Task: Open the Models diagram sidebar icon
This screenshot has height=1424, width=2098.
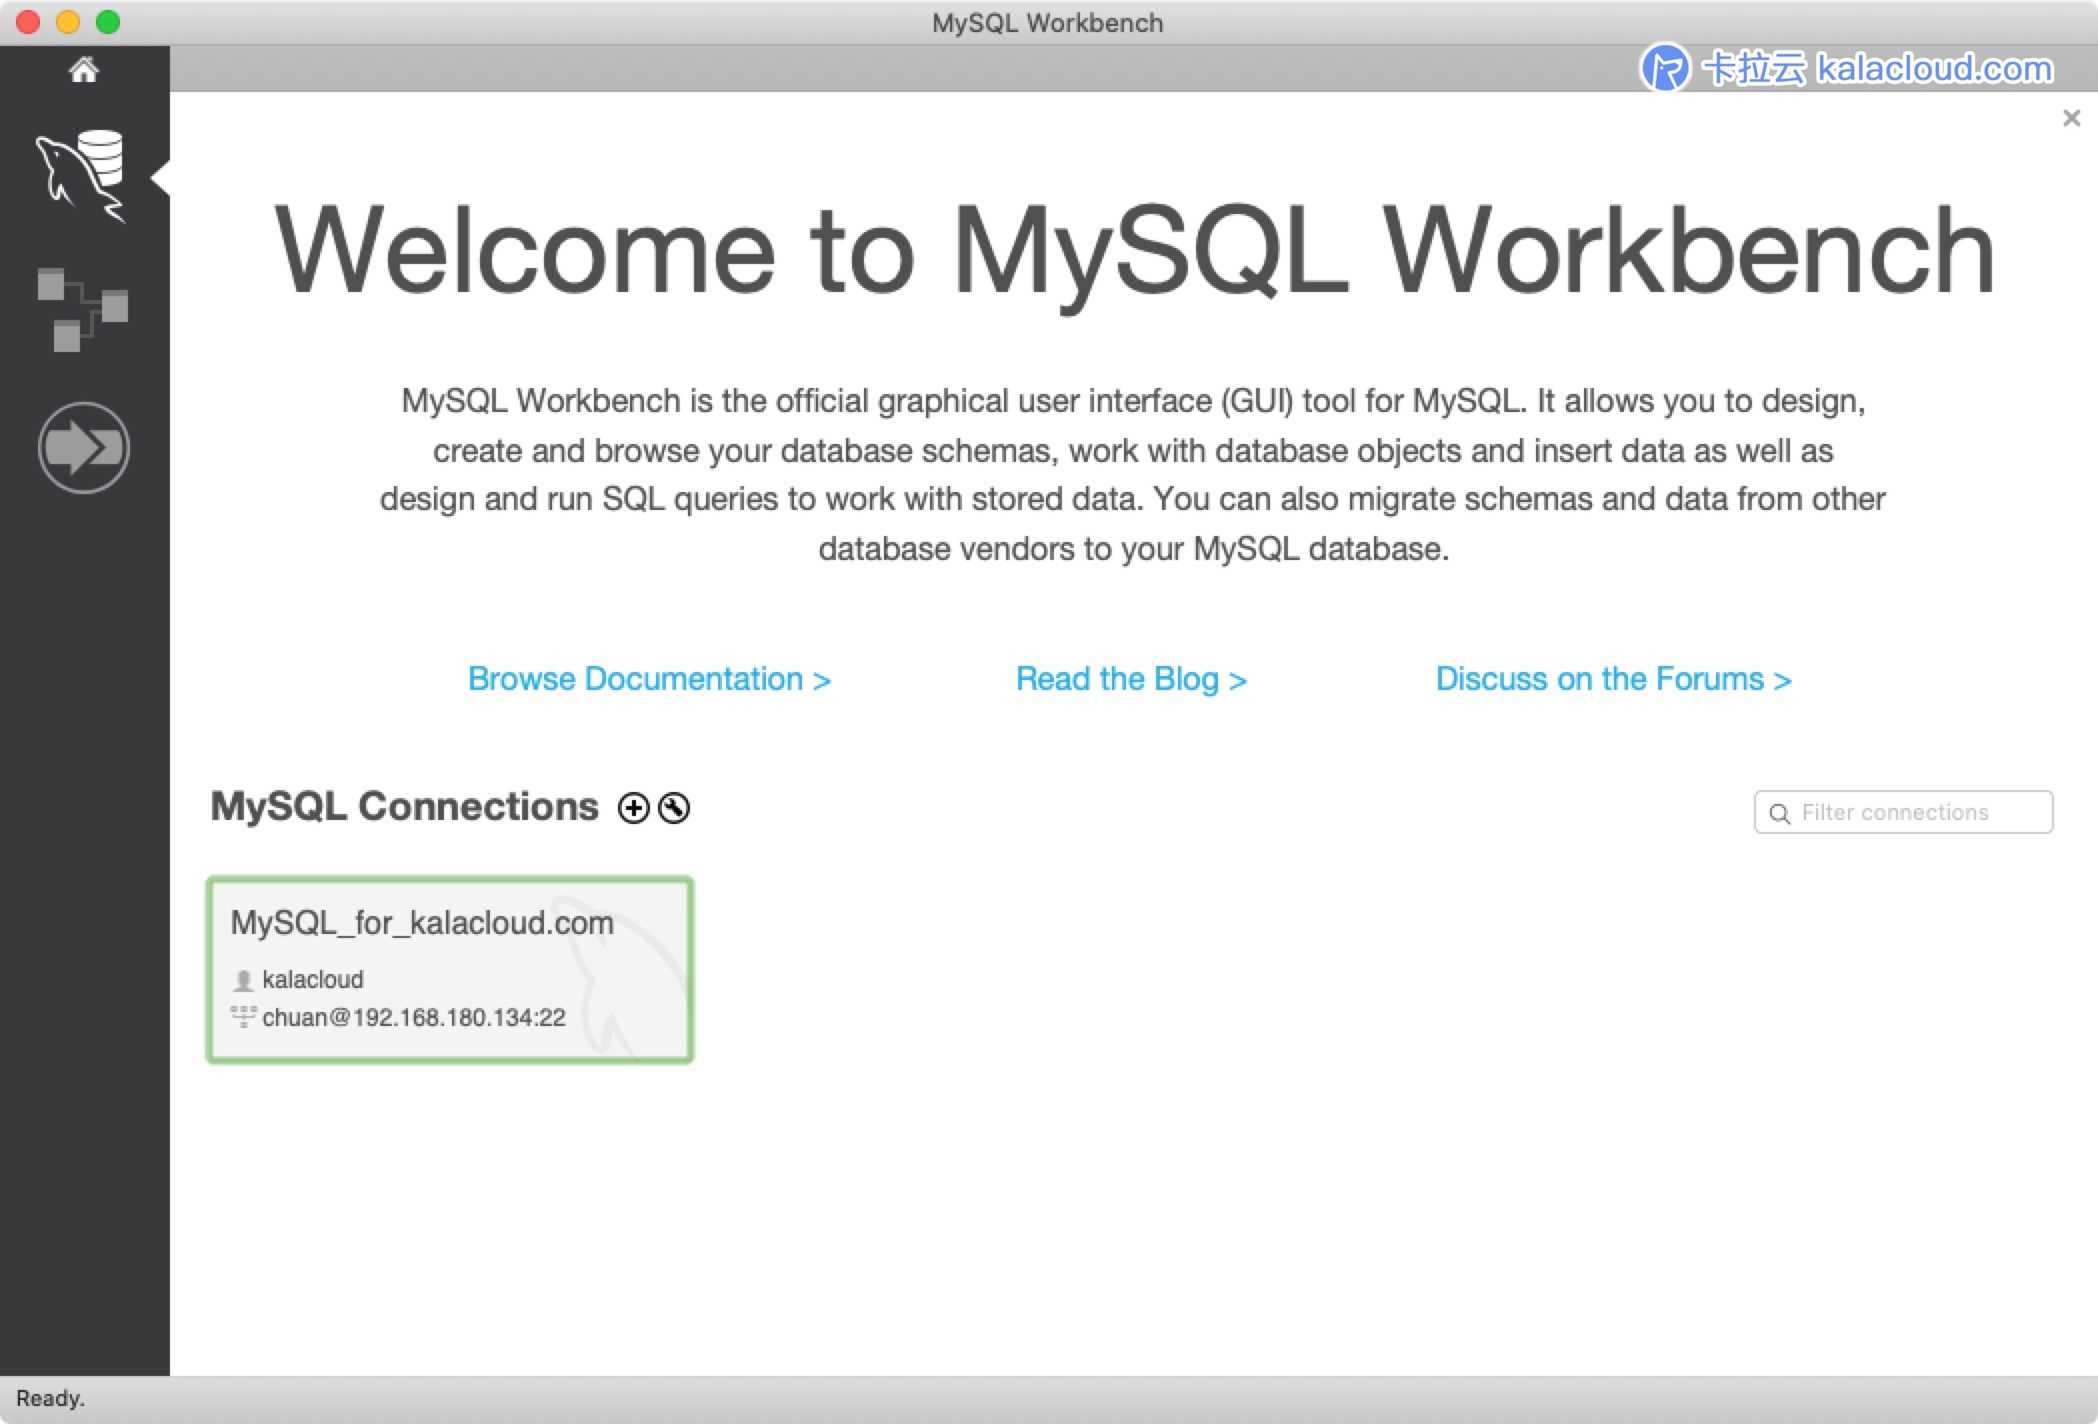Action: click(83, 309)
